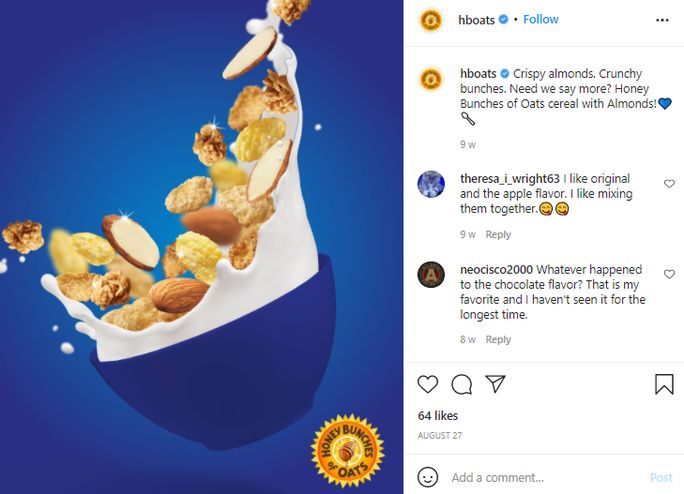The height and width of the screenshot is (494, 684).
Task: Open hboats username in the header
Action: [x=476, y=20]
